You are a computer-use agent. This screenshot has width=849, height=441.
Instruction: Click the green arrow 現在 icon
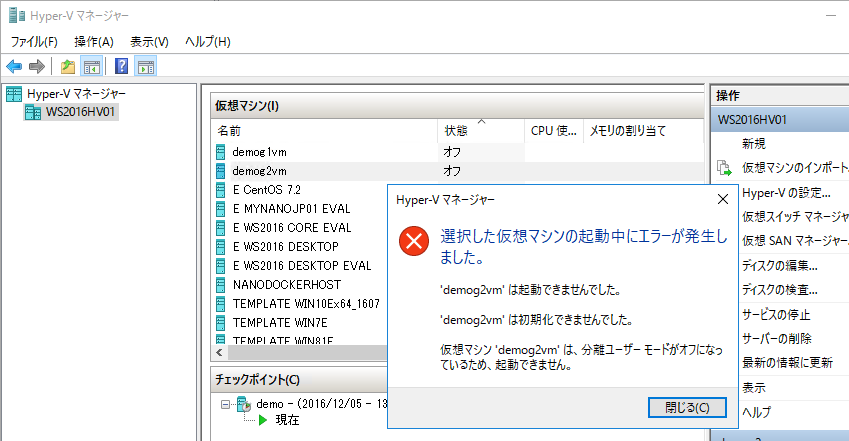pyautogui.click(x=263, y=420)
